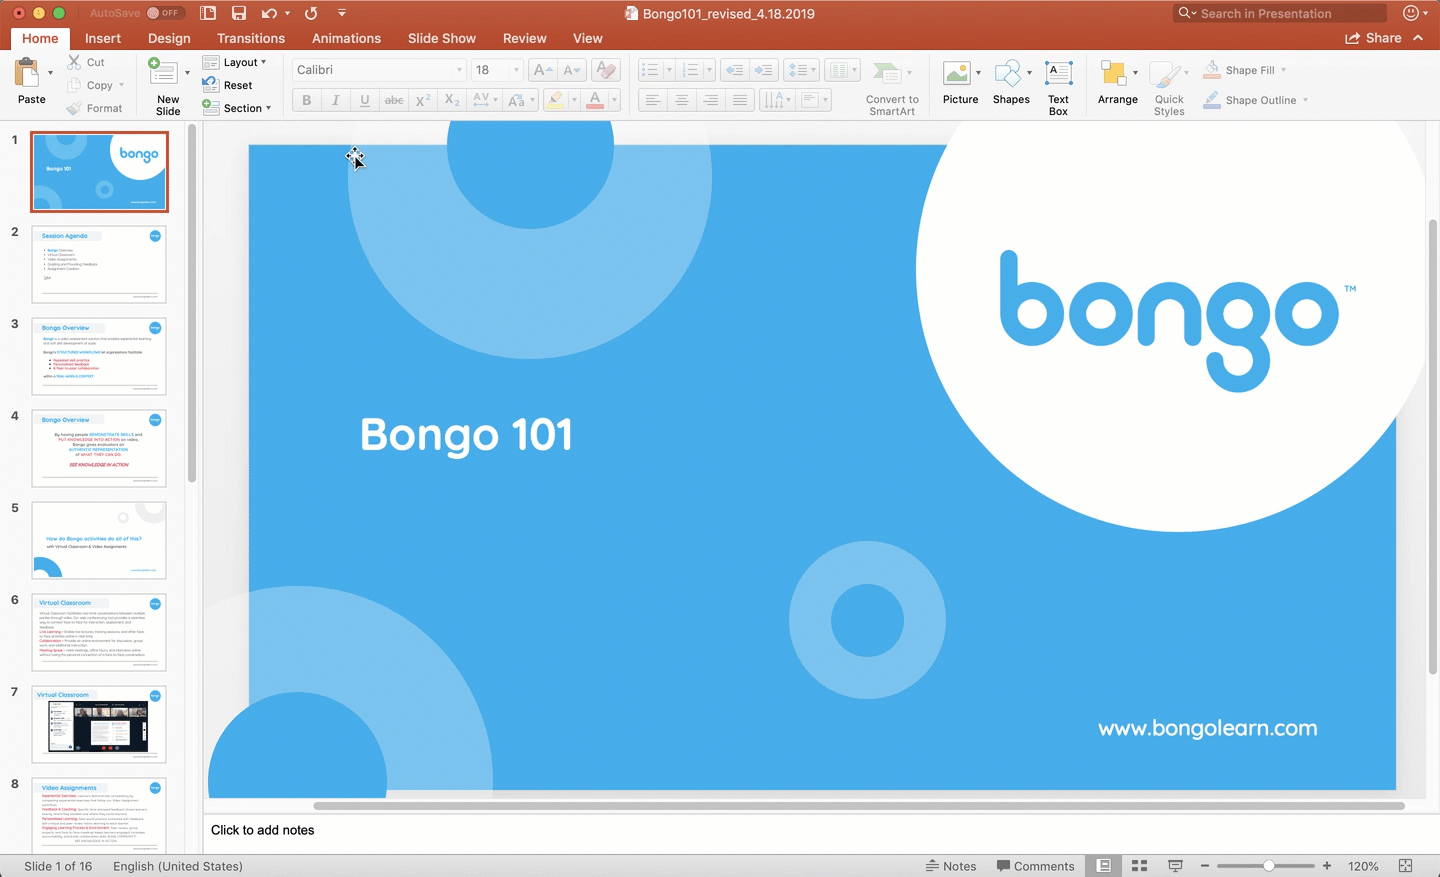Click the zoom slider handle
1440x877 pixels.
tap(1268, 866)
